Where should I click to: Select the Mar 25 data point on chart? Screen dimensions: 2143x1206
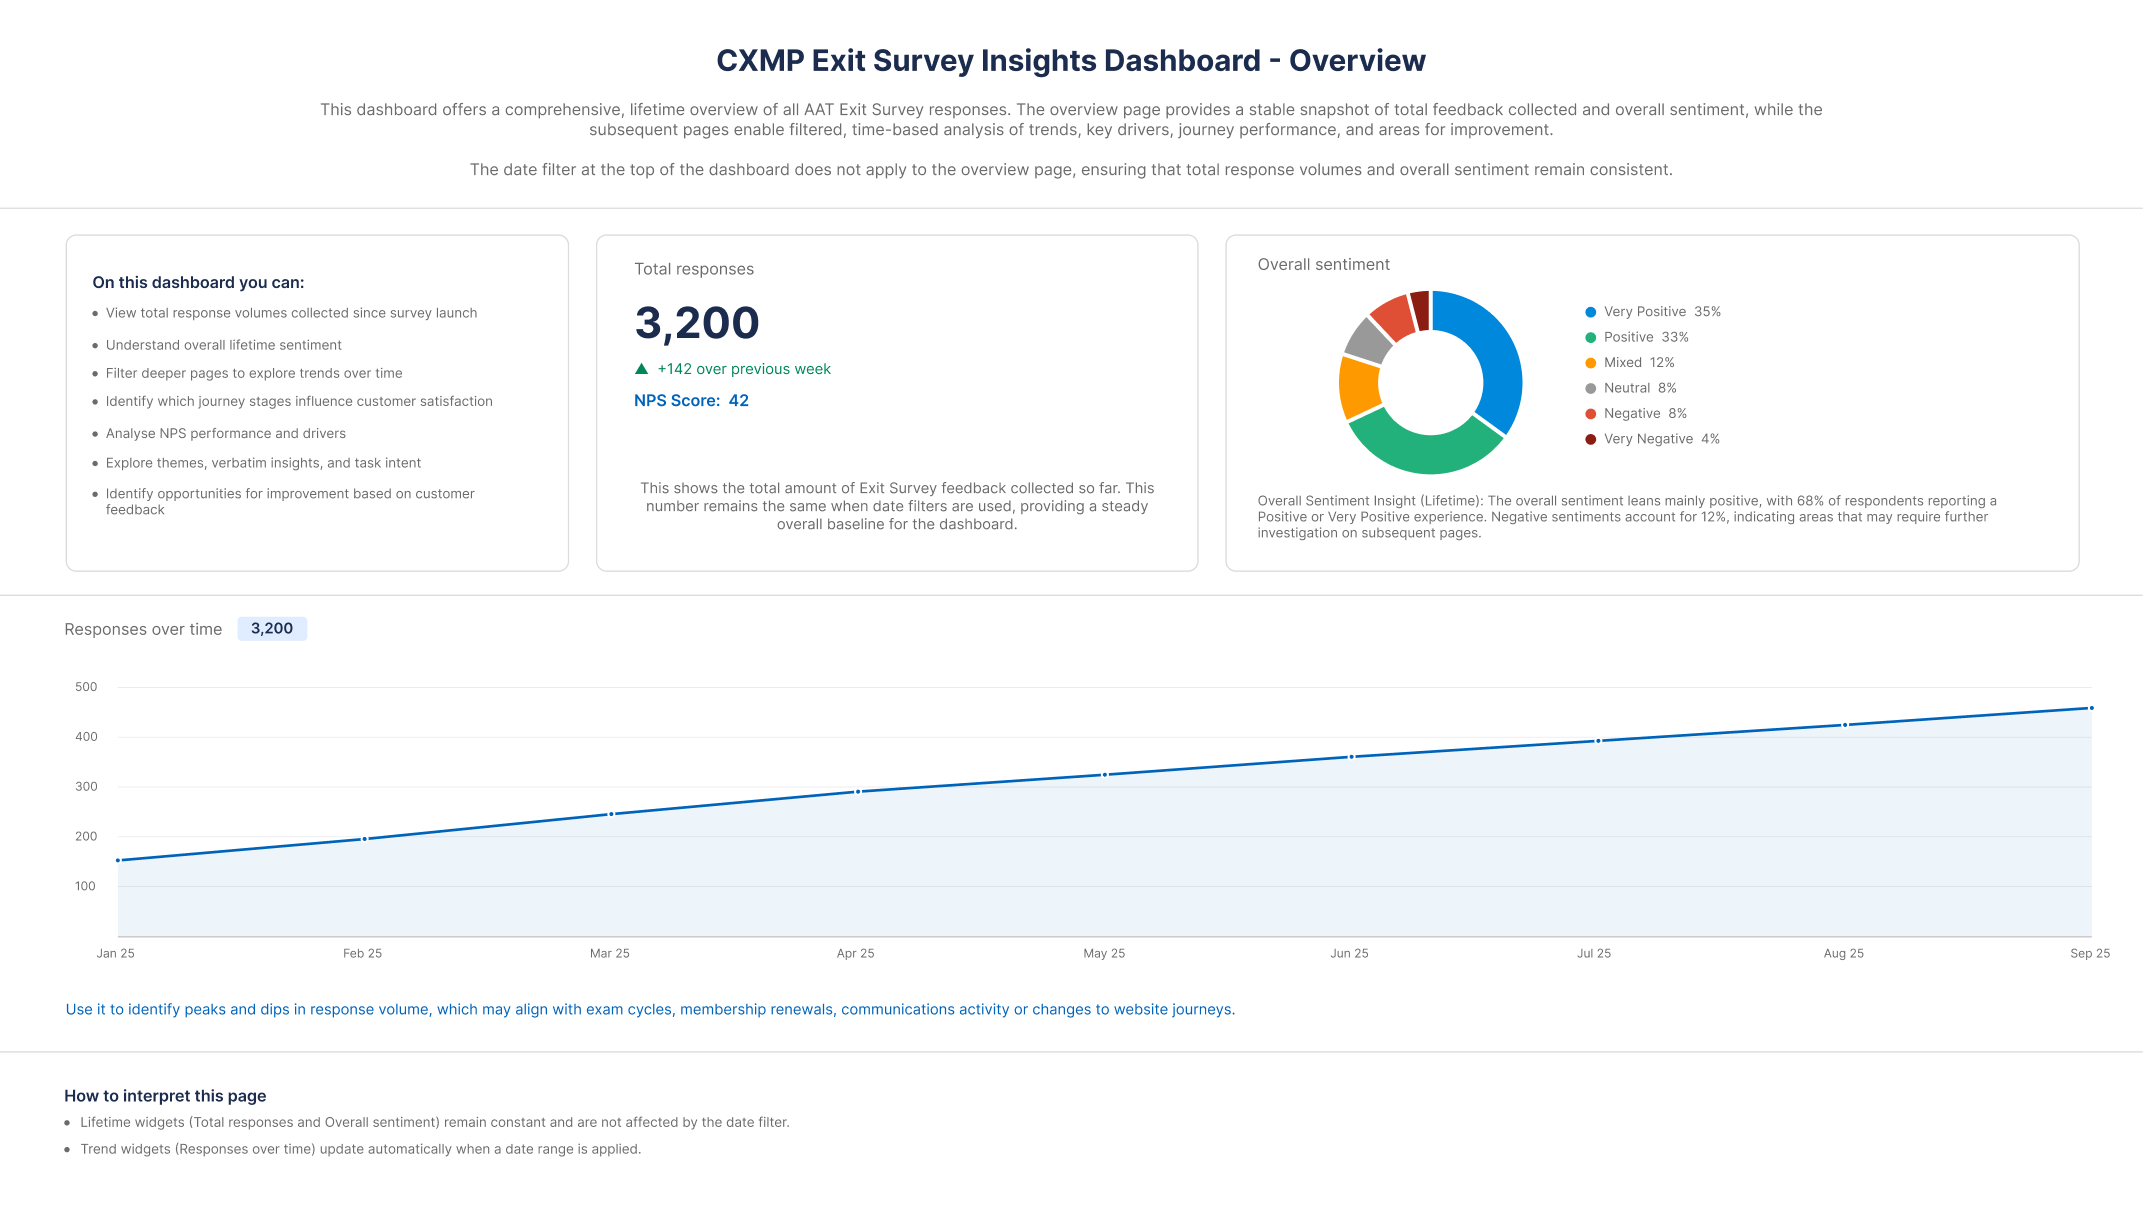point(611,814)
